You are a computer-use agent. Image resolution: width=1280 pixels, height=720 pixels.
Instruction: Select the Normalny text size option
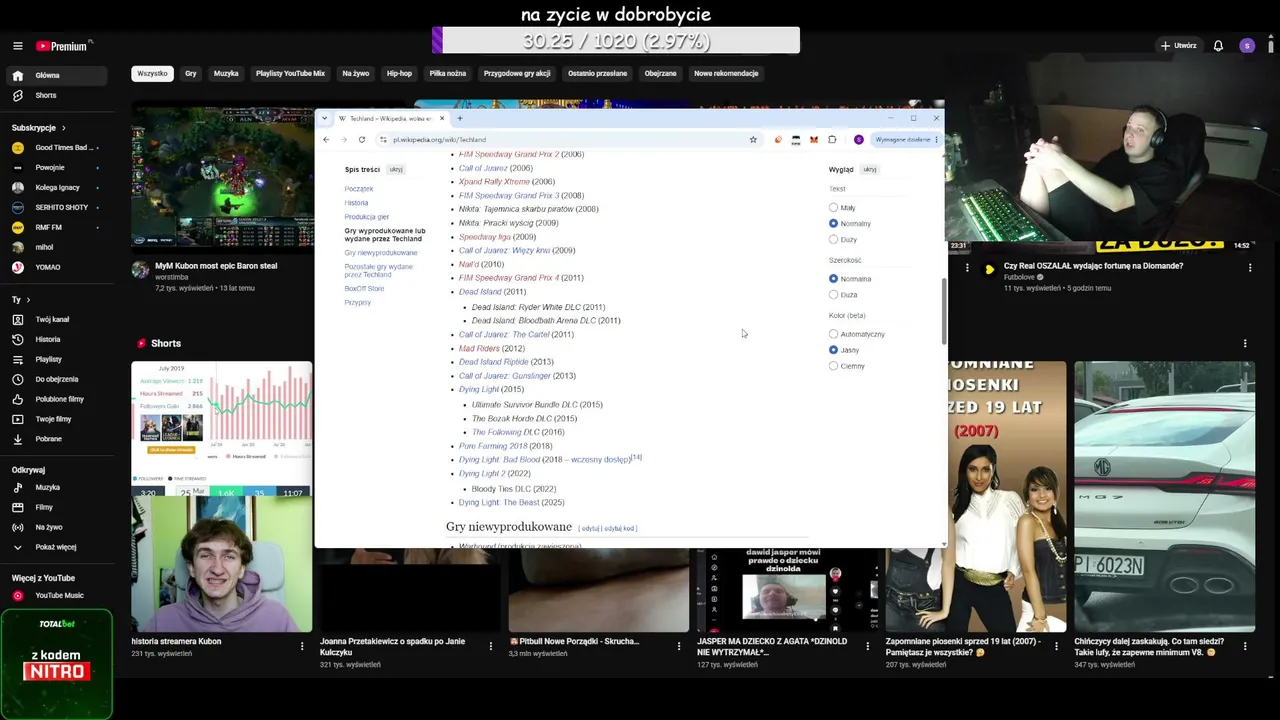pos(833,223)
